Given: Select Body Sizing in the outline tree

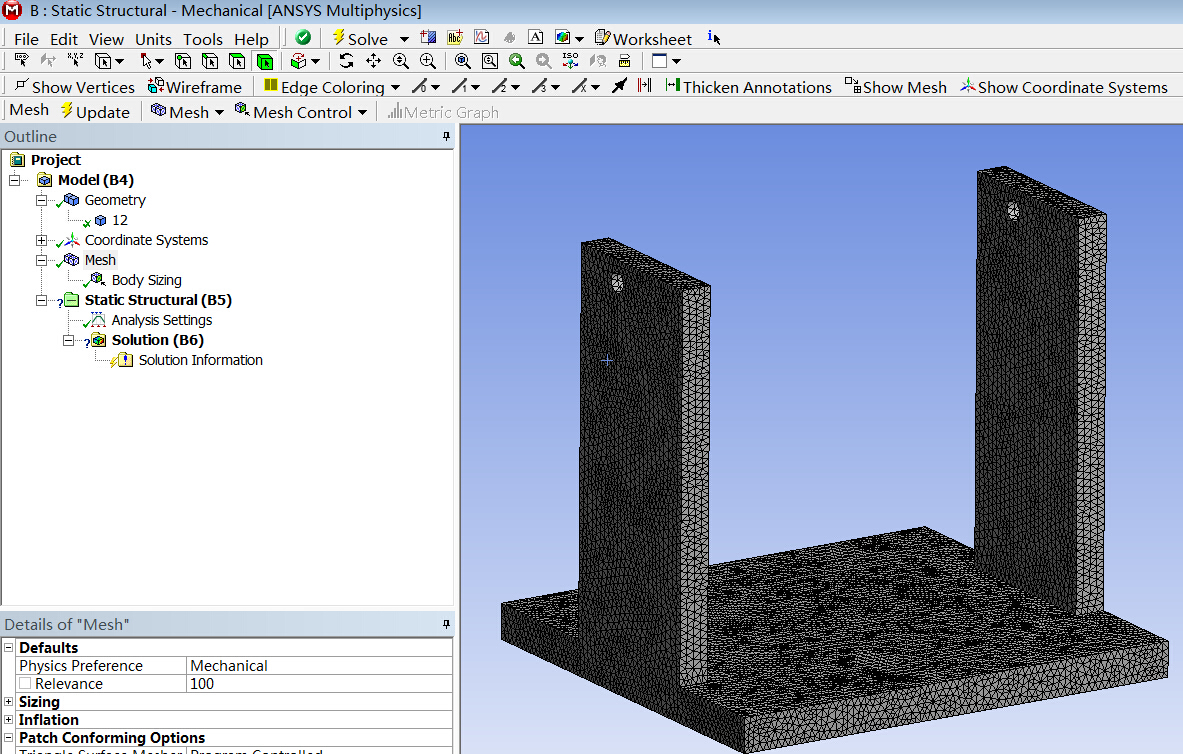Looking at the screenshot, I should 146,280.
